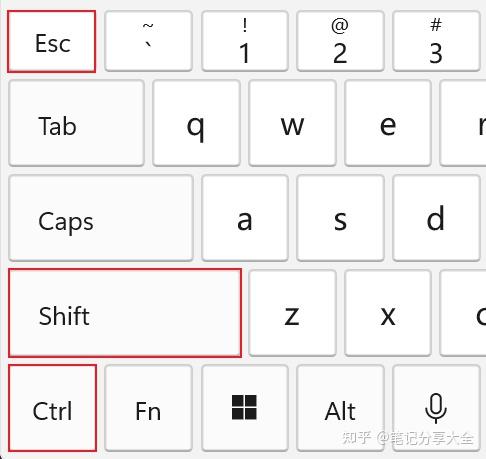Tap the Windows logo key
The image size is (486, 459).
click(x=244, y=408)
